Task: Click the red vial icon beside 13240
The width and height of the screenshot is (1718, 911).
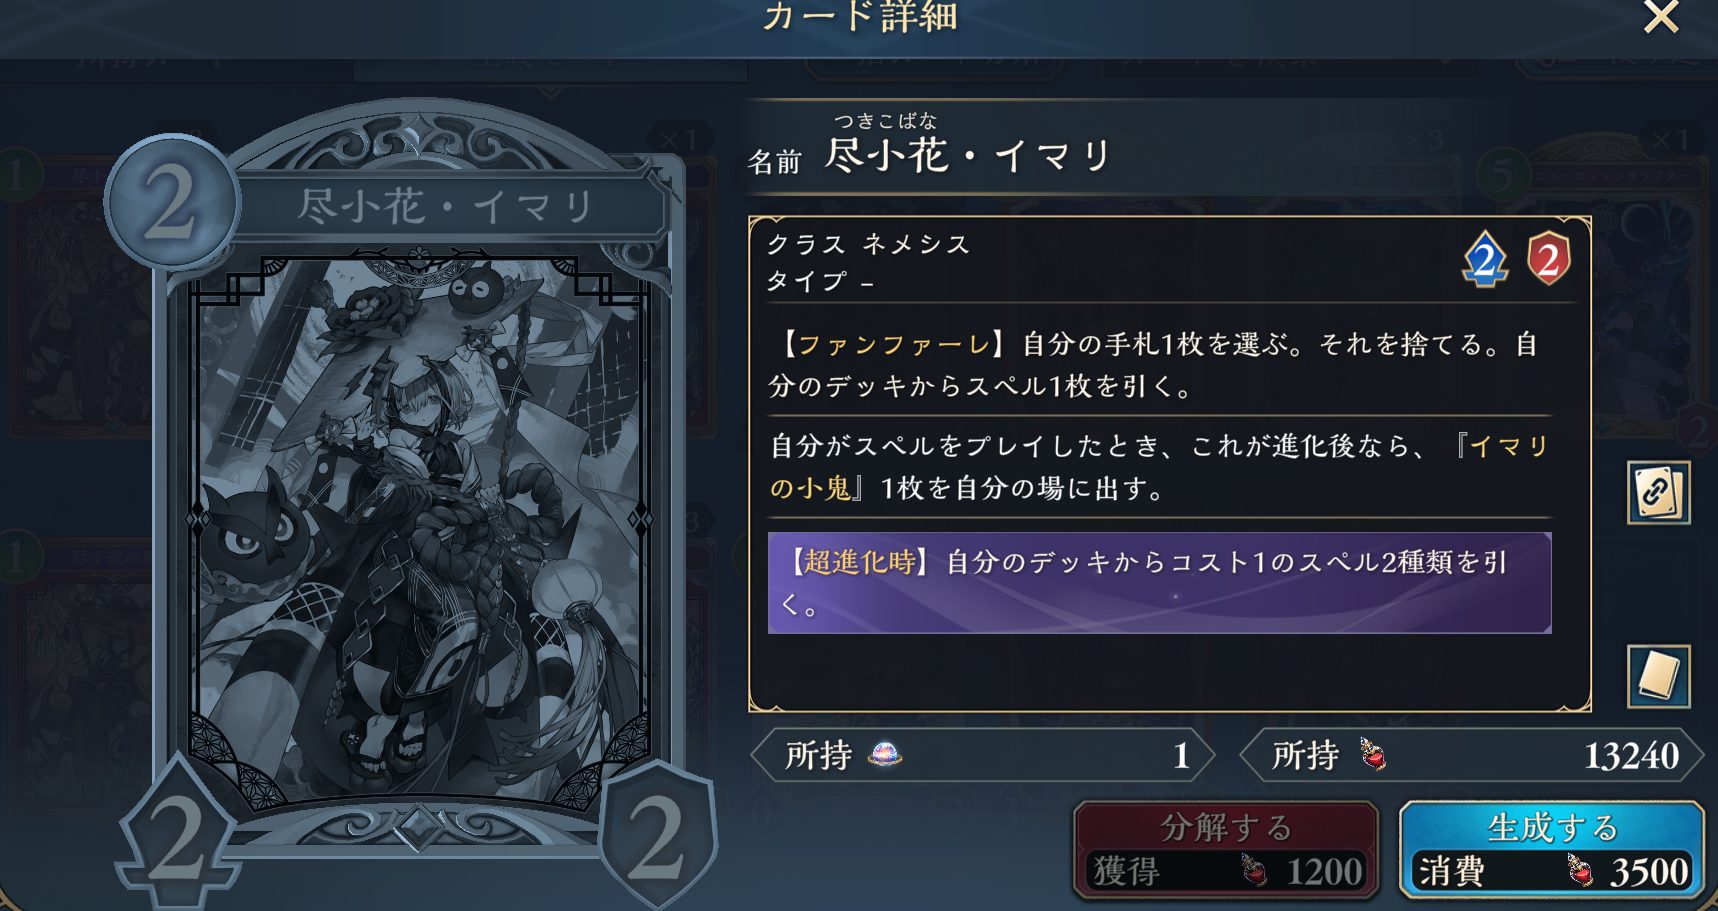Action: click(1373, 754)
